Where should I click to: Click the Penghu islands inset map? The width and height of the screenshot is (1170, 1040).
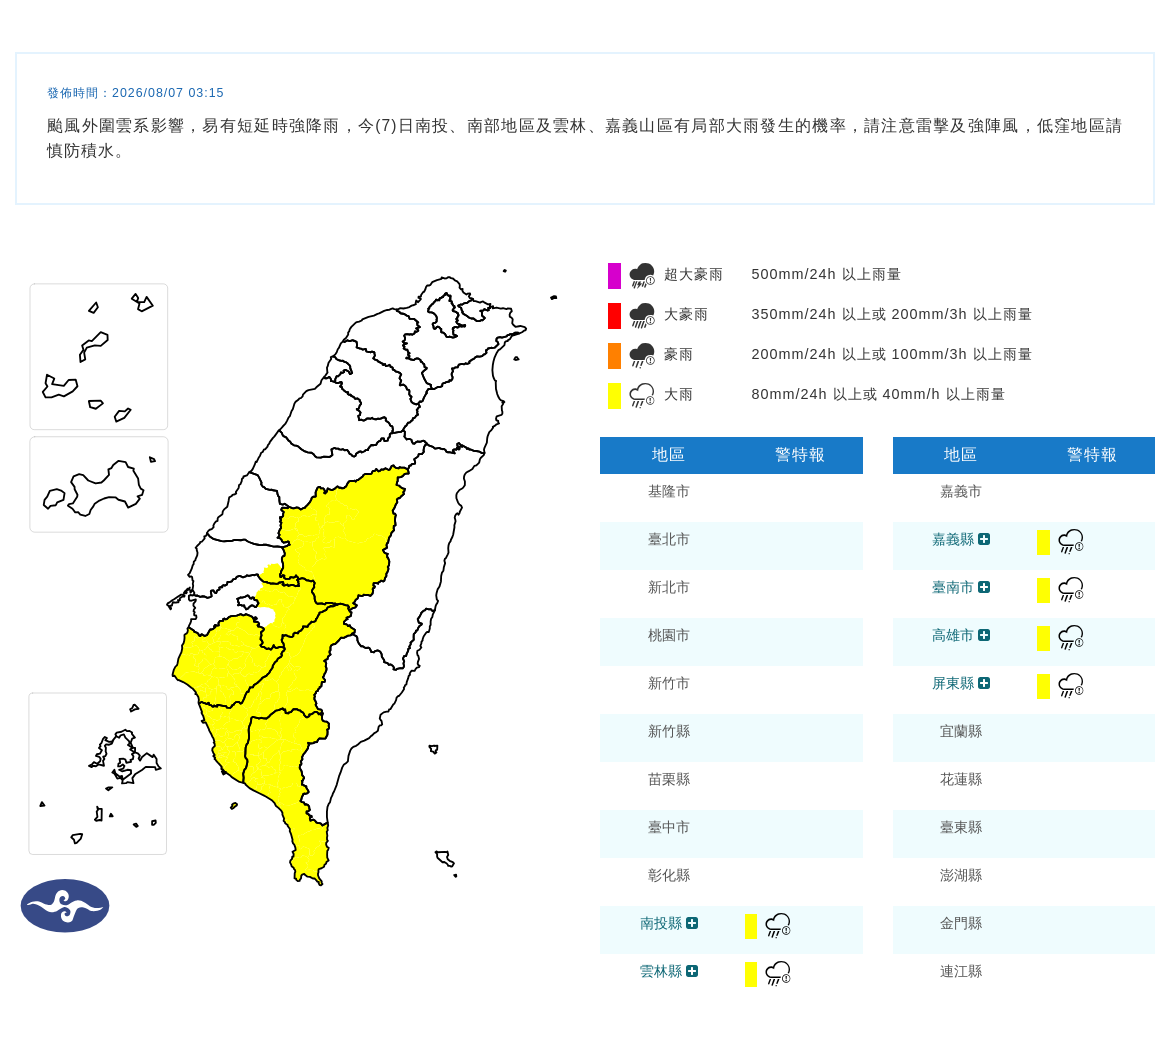click(98, 774)
